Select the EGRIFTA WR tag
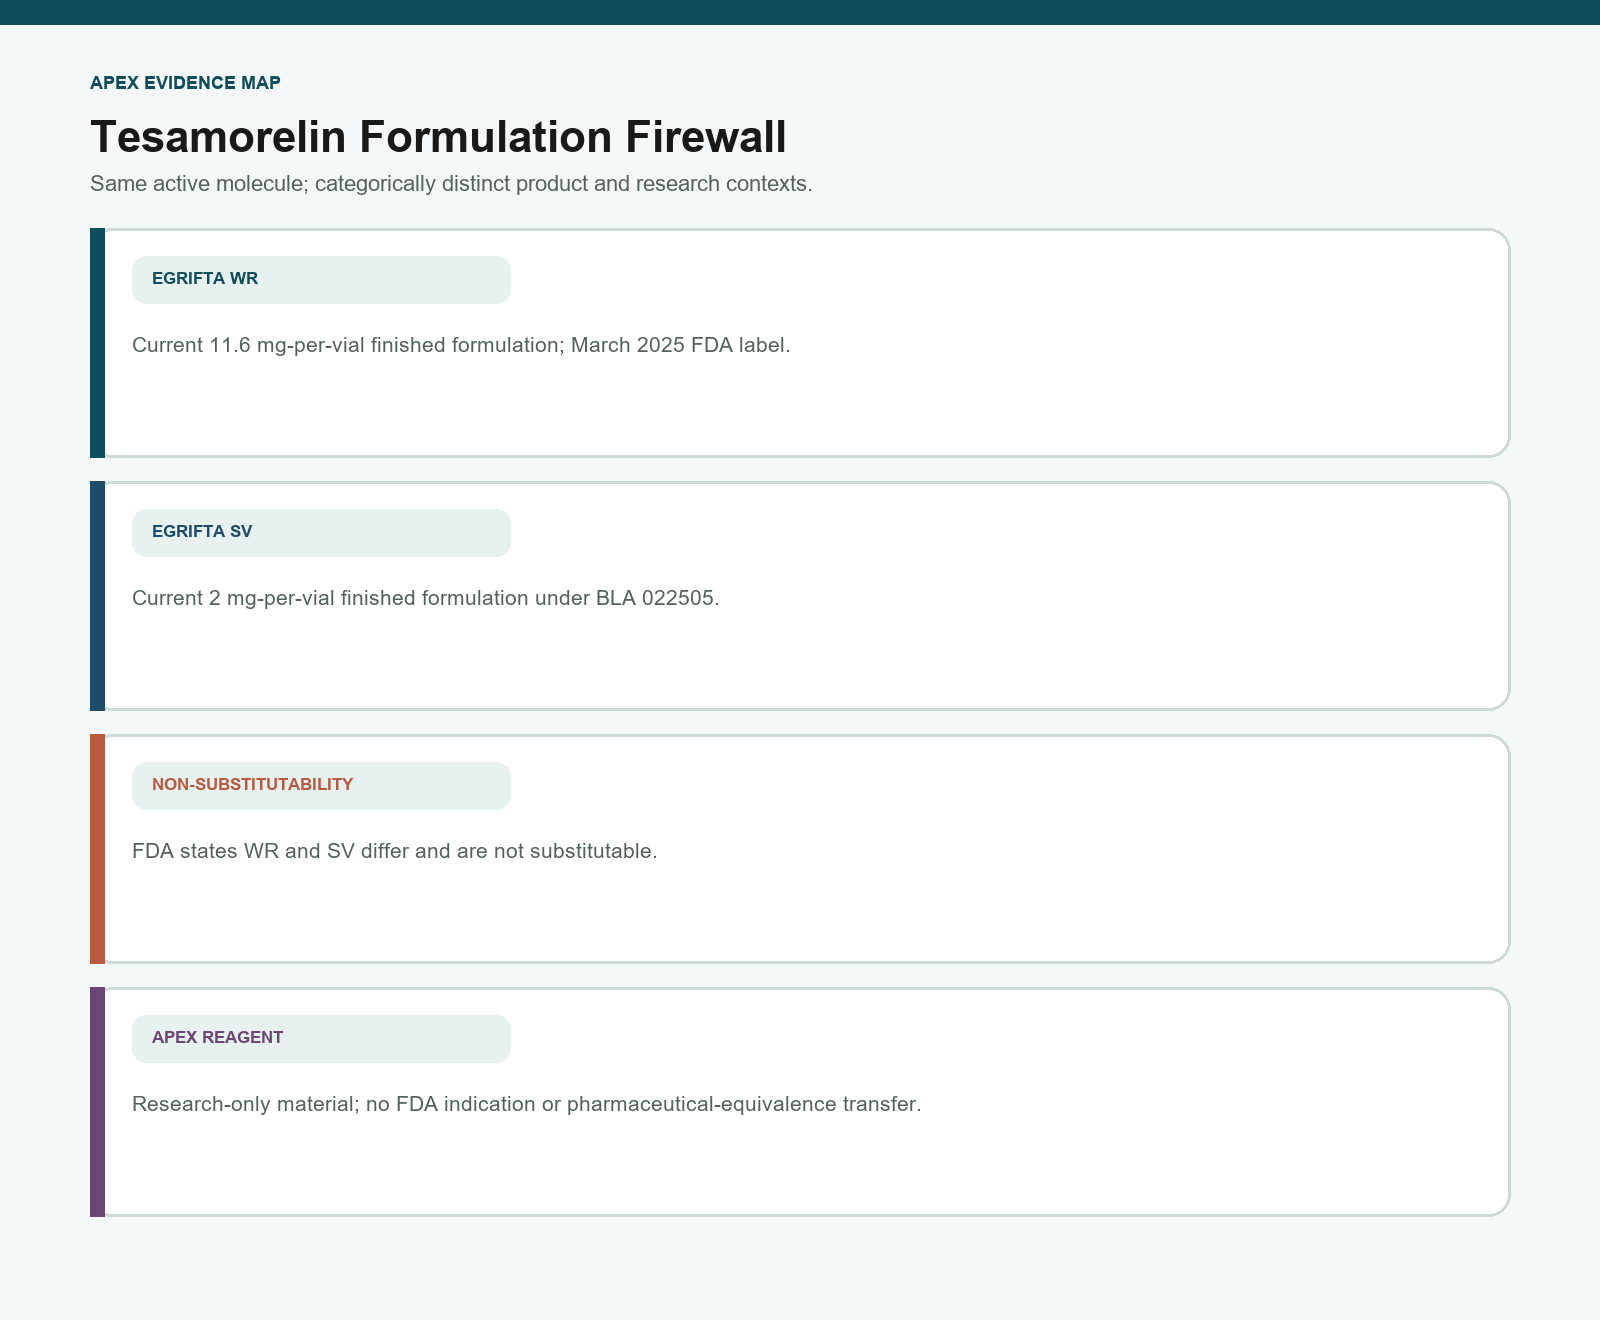 point(321,280)
